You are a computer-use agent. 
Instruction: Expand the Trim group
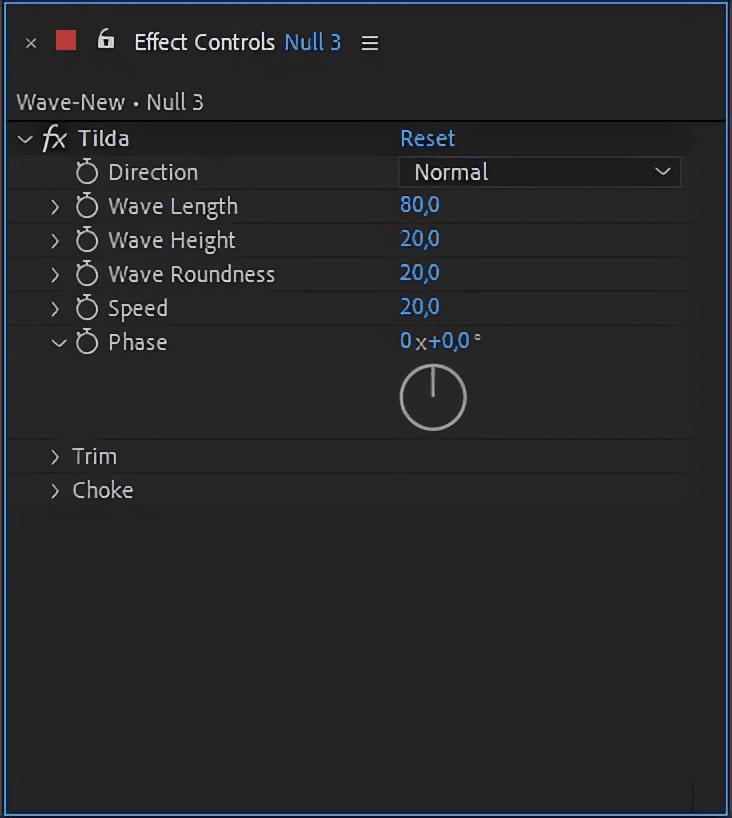point(56,457)
